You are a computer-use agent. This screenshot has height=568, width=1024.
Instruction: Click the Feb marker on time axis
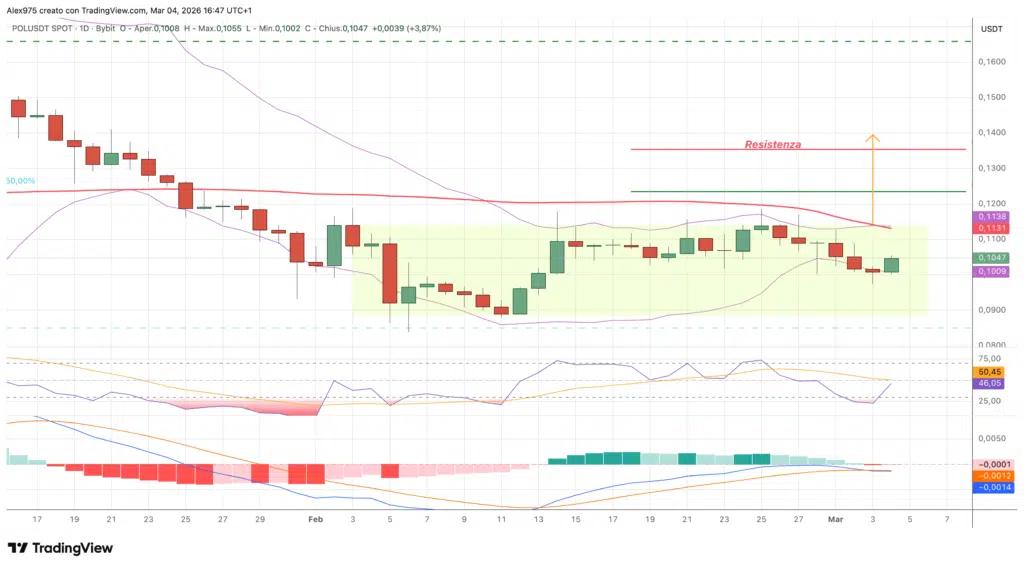coord(316,519)
